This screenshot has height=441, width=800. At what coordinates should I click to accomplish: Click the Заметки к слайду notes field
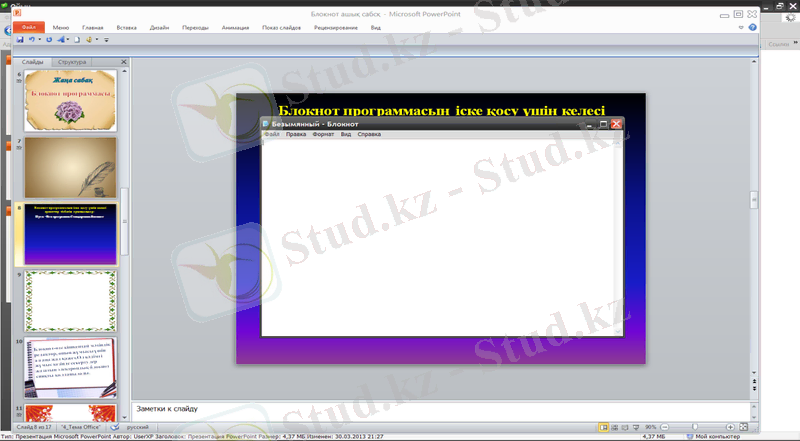pos(440,409)
